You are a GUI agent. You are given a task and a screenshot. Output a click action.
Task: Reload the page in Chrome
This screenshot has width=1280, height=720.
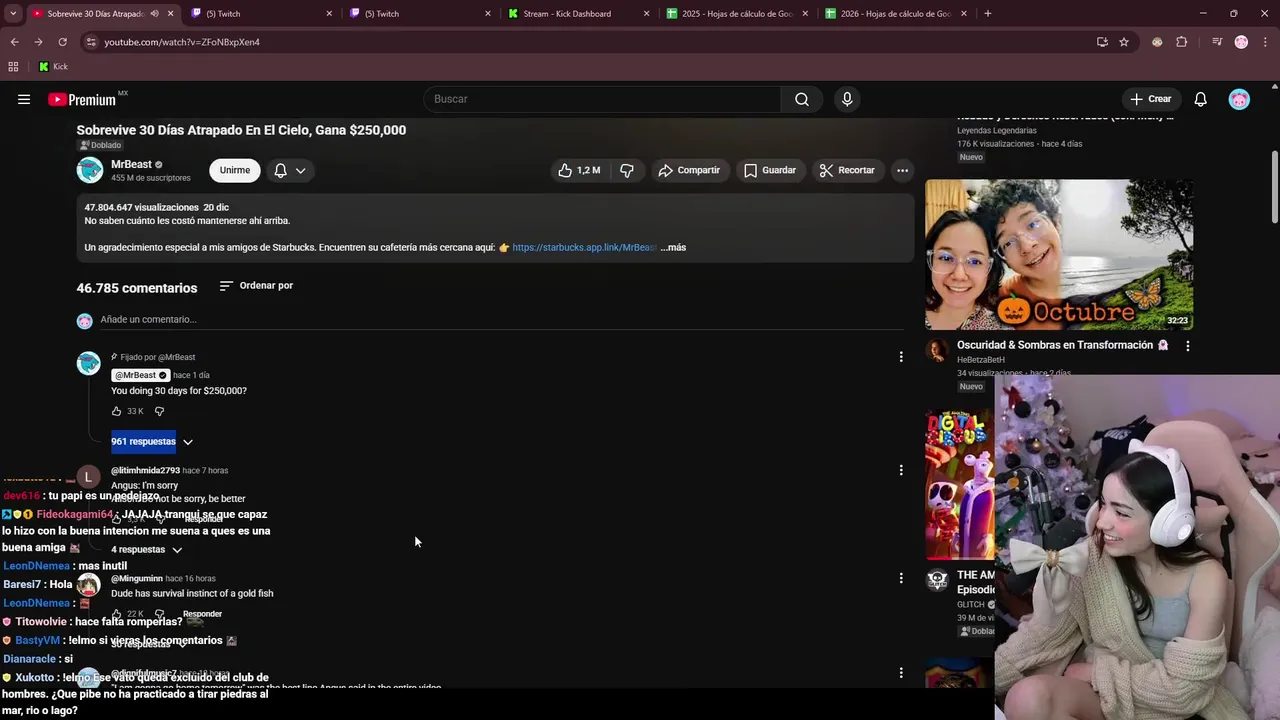pos(62,42)
